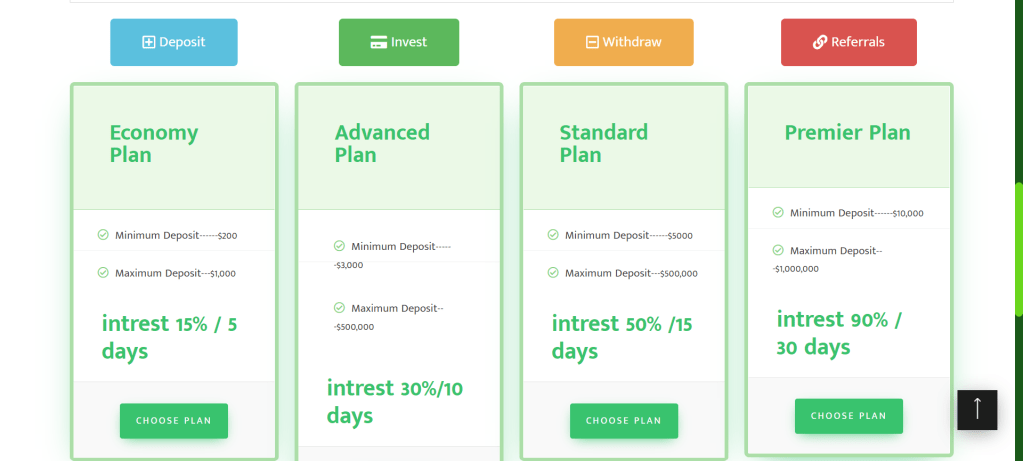Image resolution: width=1023 pixels, height=461 pixels.
Task: Click the Invest credit card icon
Action: pyautogui.click(x=379, y=42)
